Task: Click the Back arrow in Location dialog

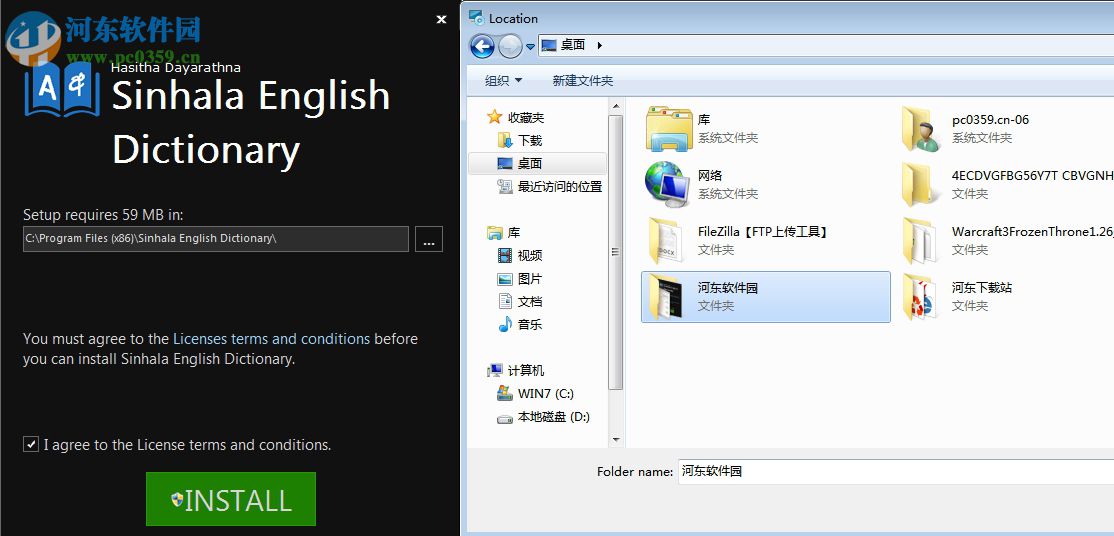Action: tap(482, 47)
